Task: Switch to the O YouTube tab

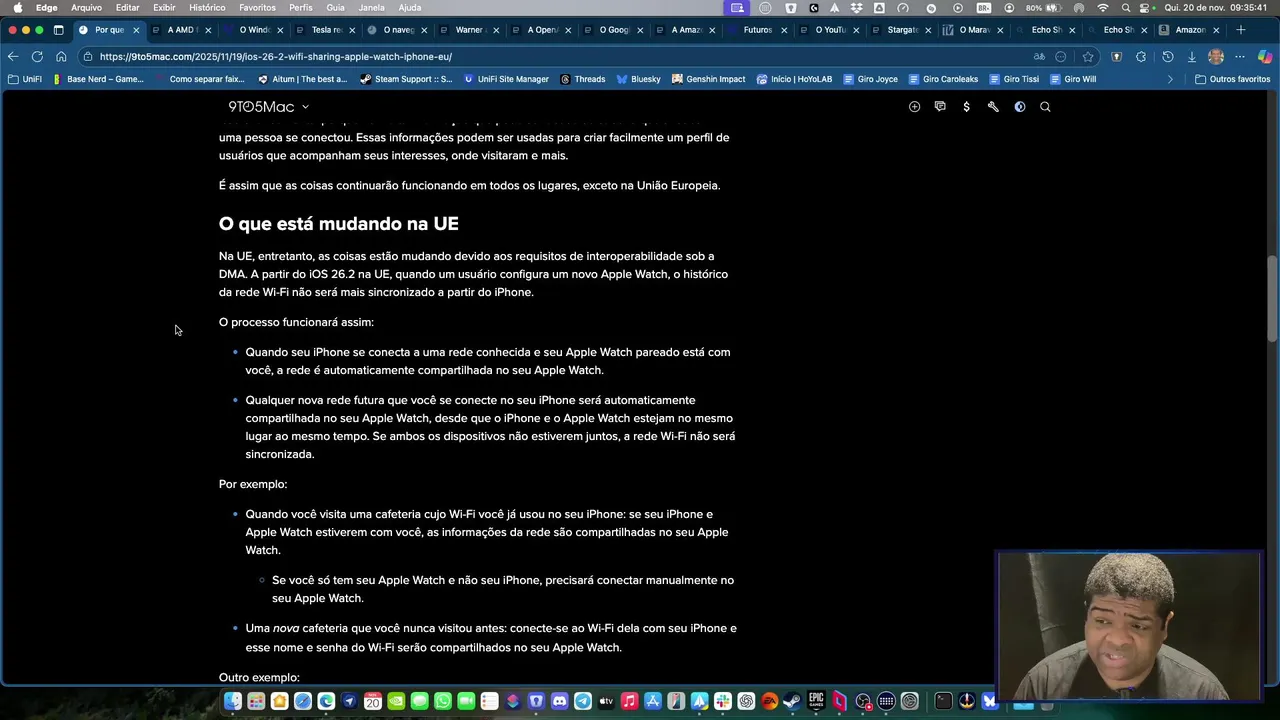Action: [x=828, y=30]
